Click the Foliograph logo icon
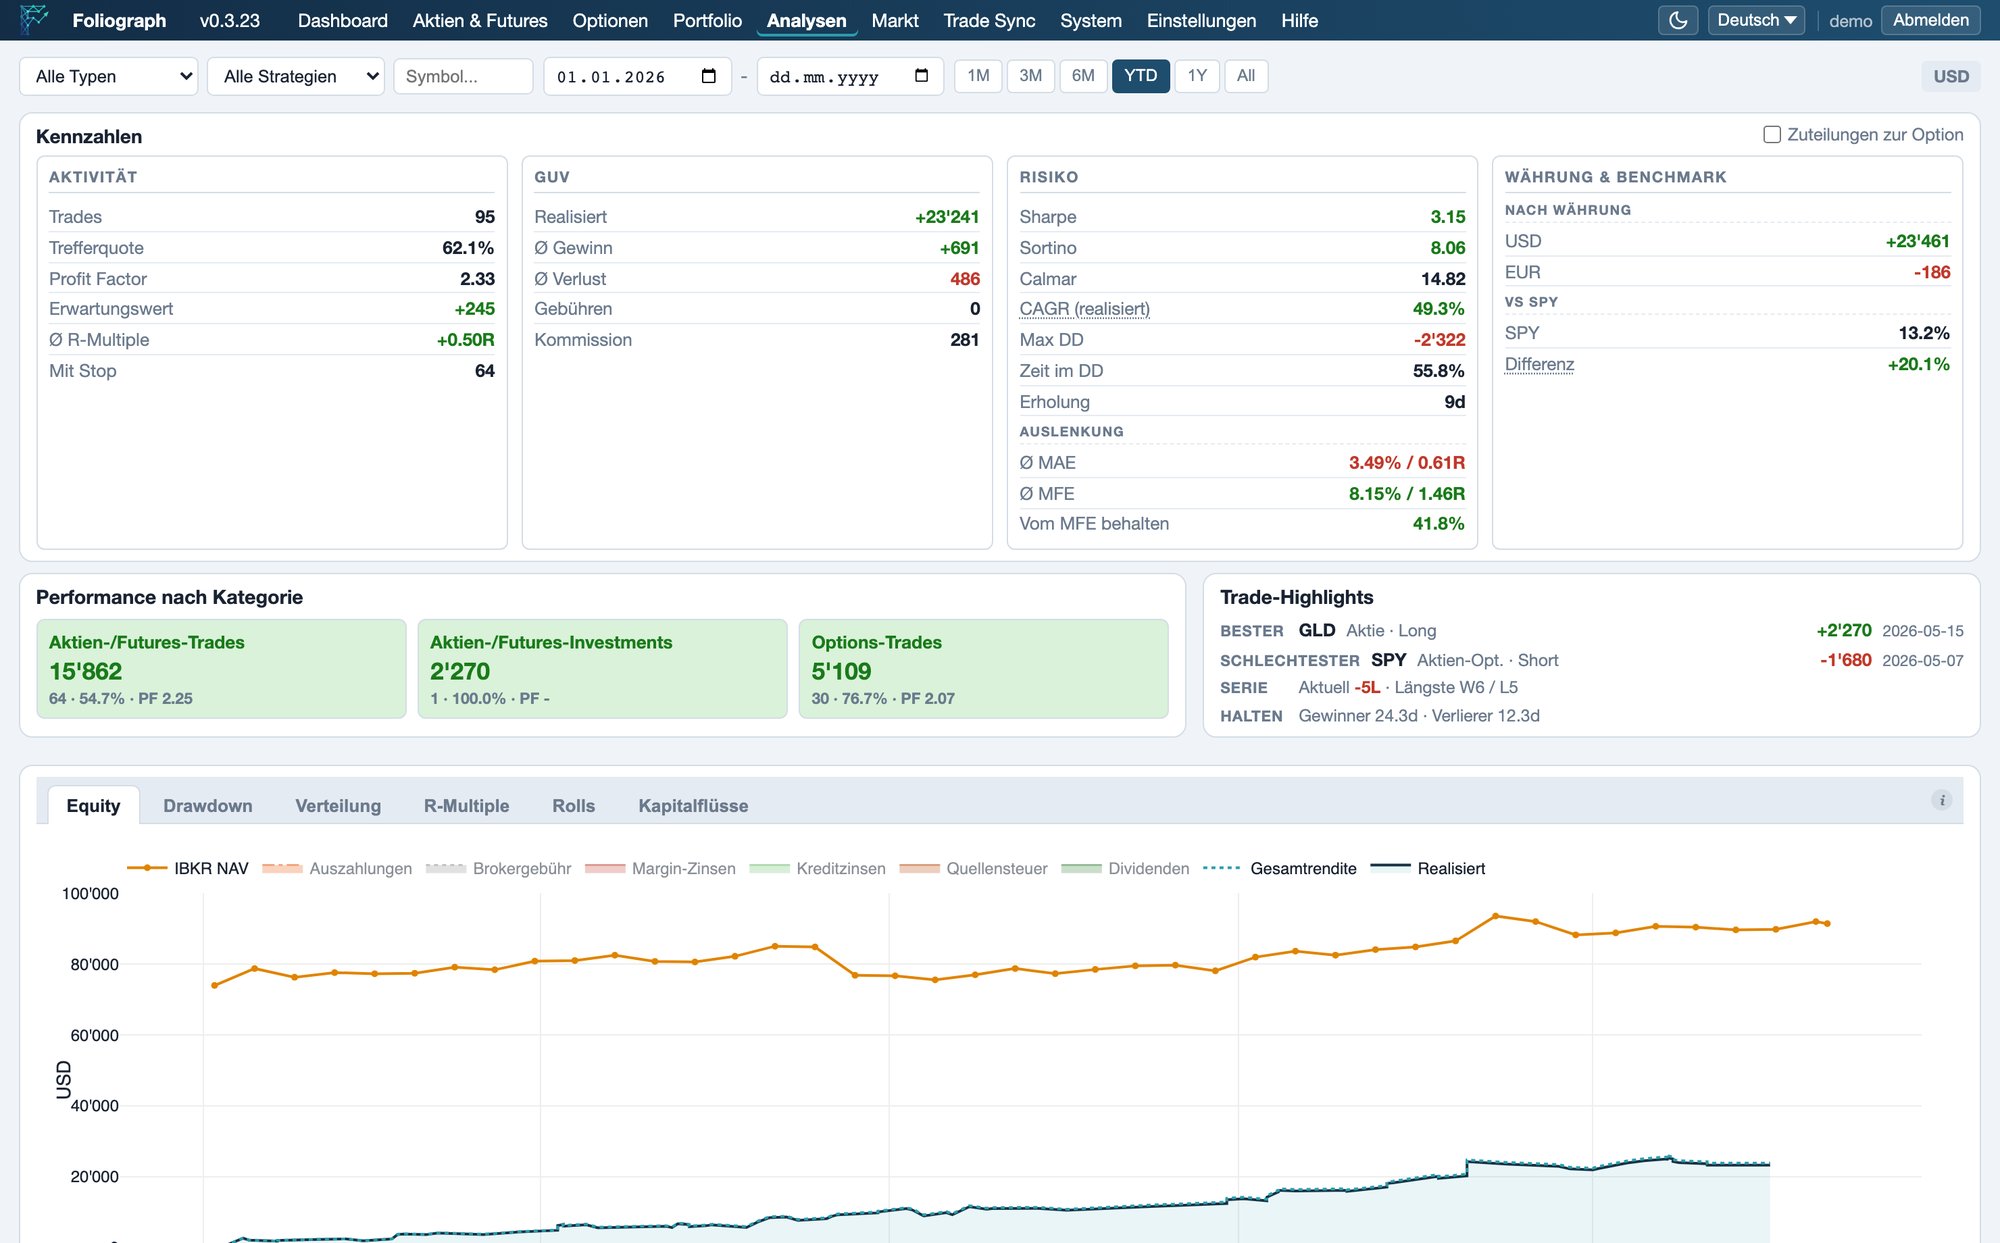Screen dimensions: 2000x1243 coord(34,19)
